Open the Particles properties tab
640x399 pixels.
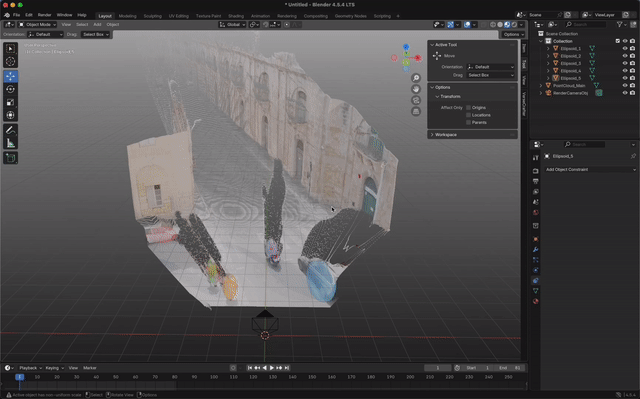point(536,259)
